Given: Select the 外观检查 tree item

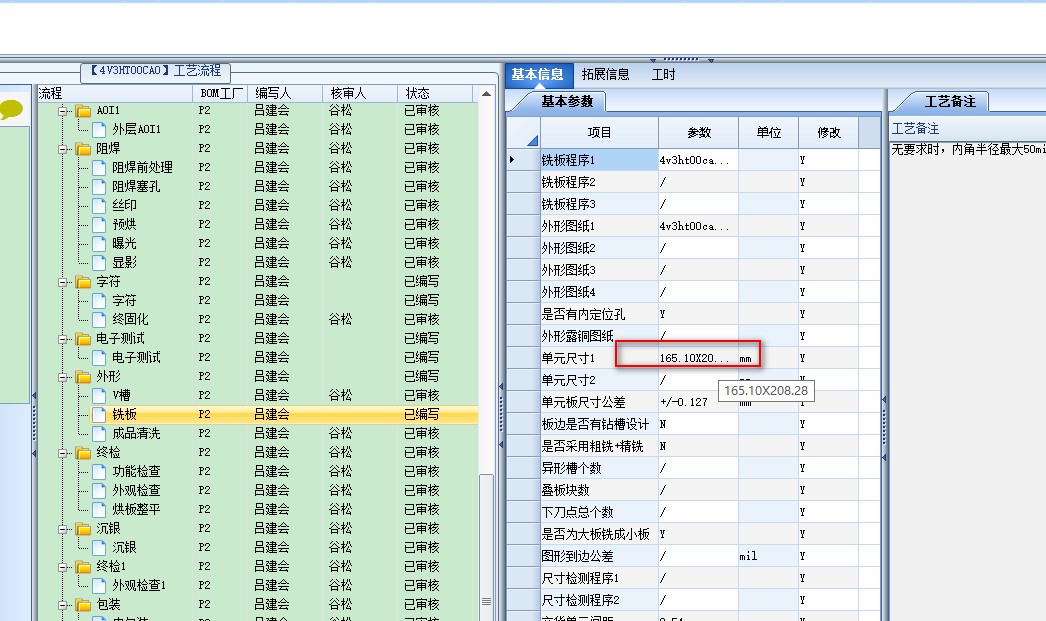Looking at the screenshot, I should (x=136, y=490).
